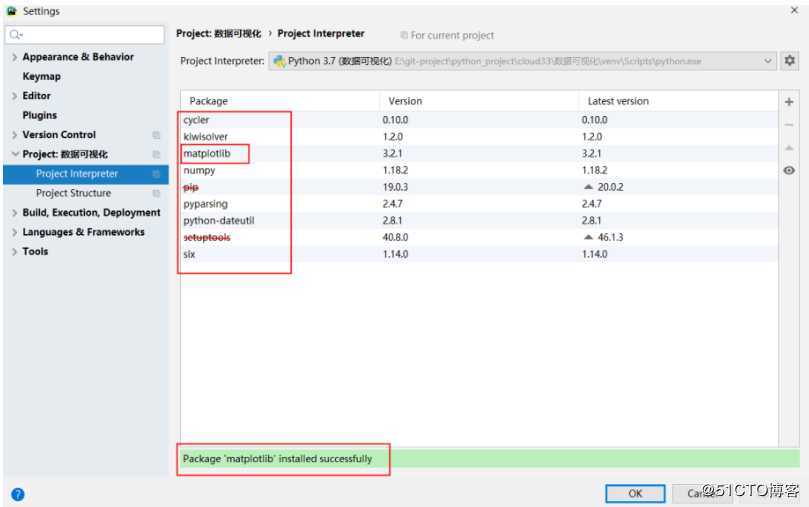This screenshot has width=809, height=507.
Task: Sort by the Package column header
Action: pos(280,101)
